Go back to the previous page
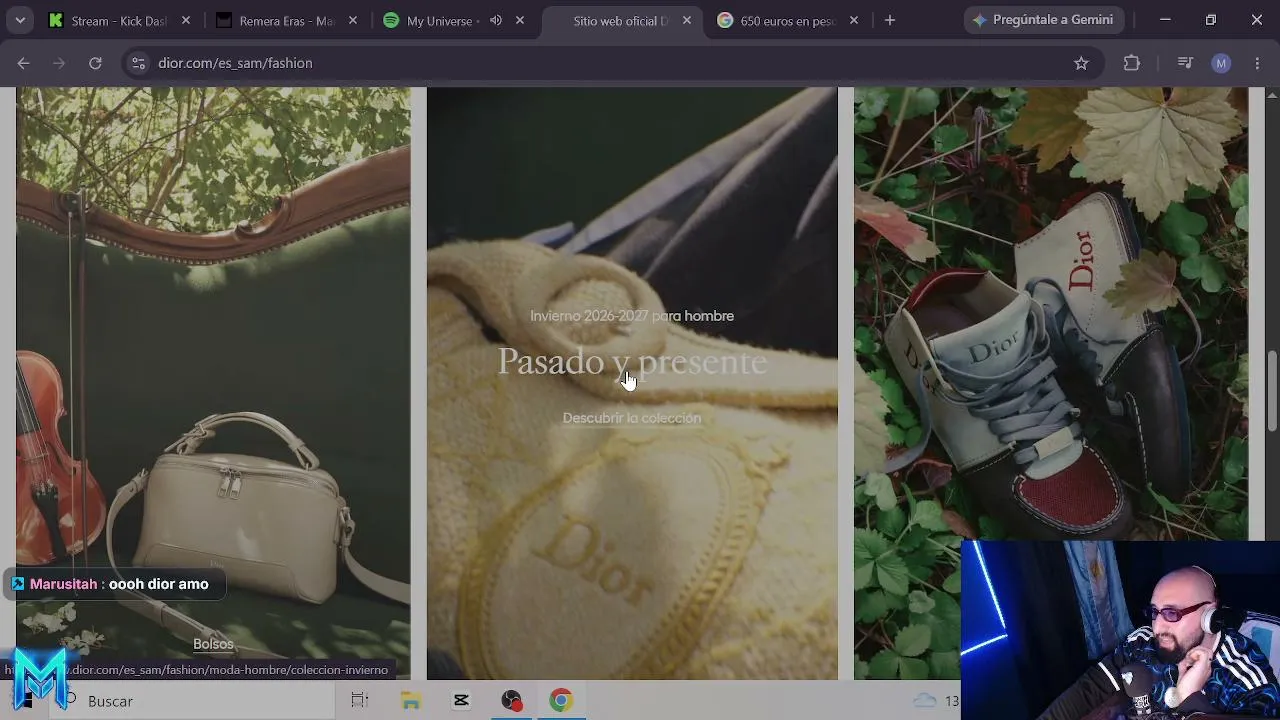Viewport: 1280px width, 720px height. click(x=23, y=63)
